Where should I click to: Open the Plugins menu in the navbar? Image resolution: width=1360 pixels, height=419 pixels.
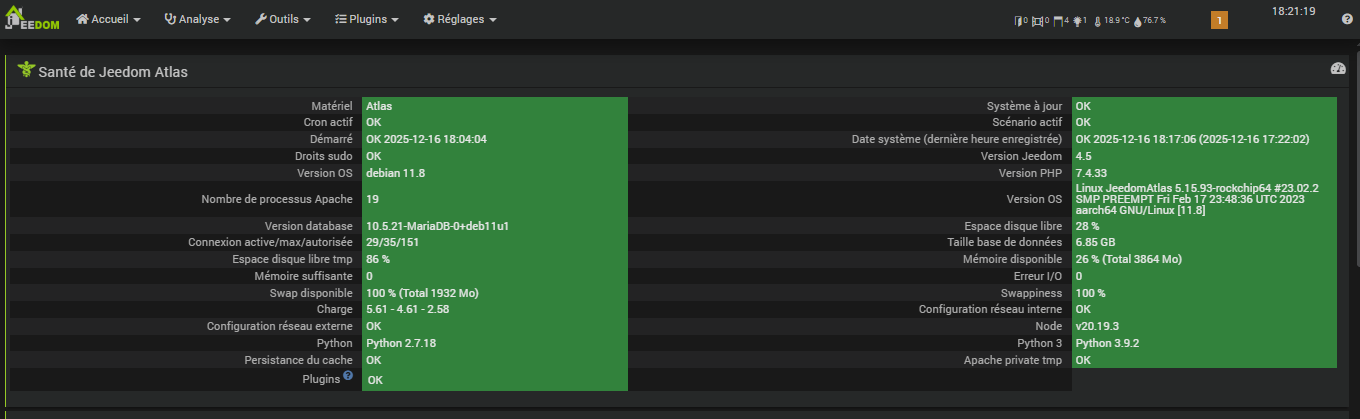tap(366, 19)
